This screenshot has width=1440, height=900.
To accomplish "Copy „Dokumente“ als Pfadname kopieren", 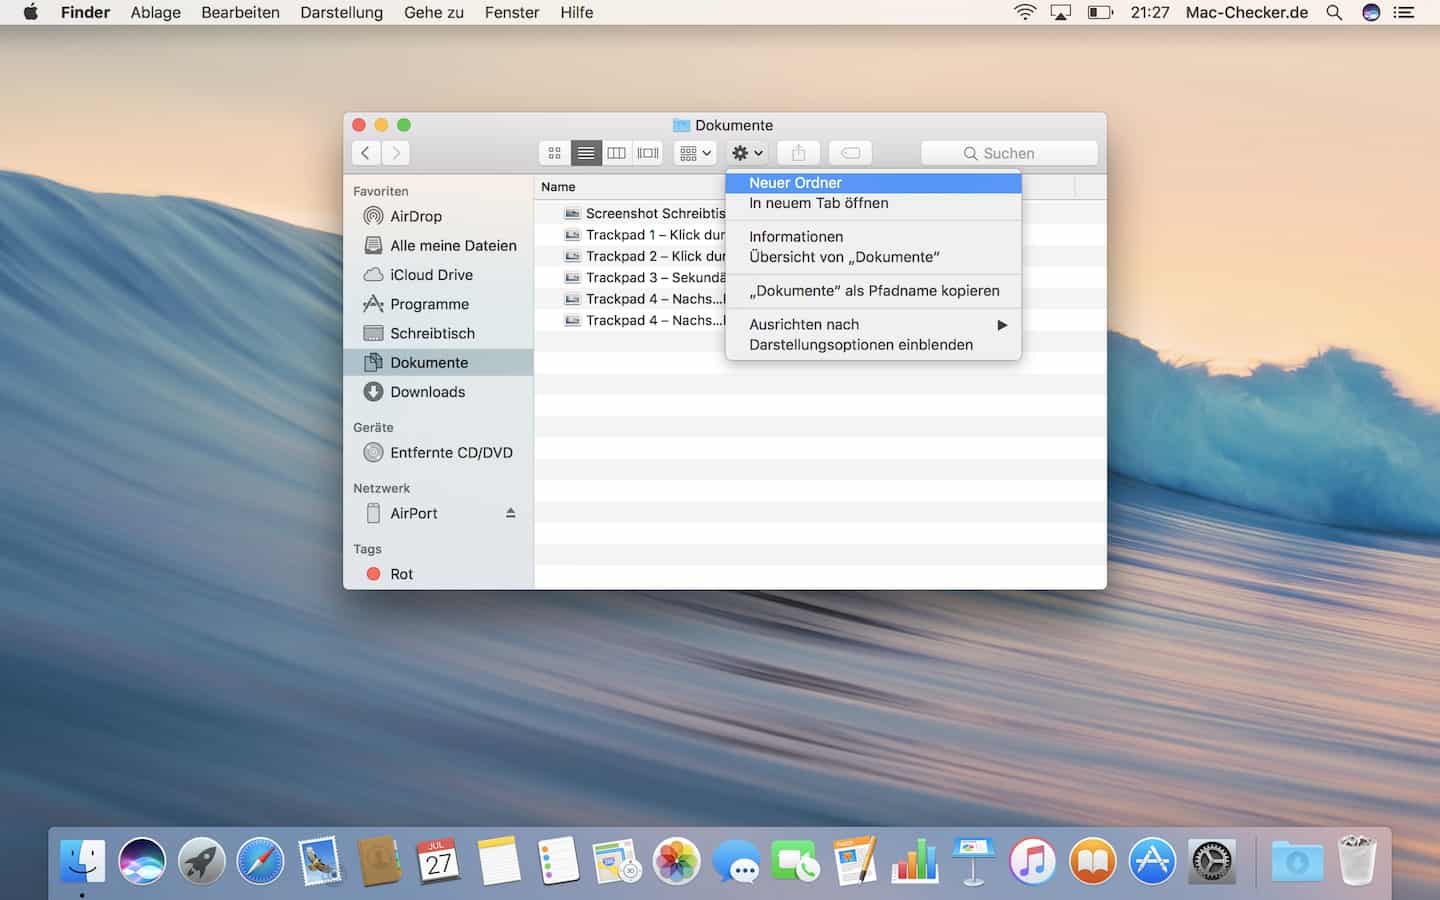I will [873, 291].
